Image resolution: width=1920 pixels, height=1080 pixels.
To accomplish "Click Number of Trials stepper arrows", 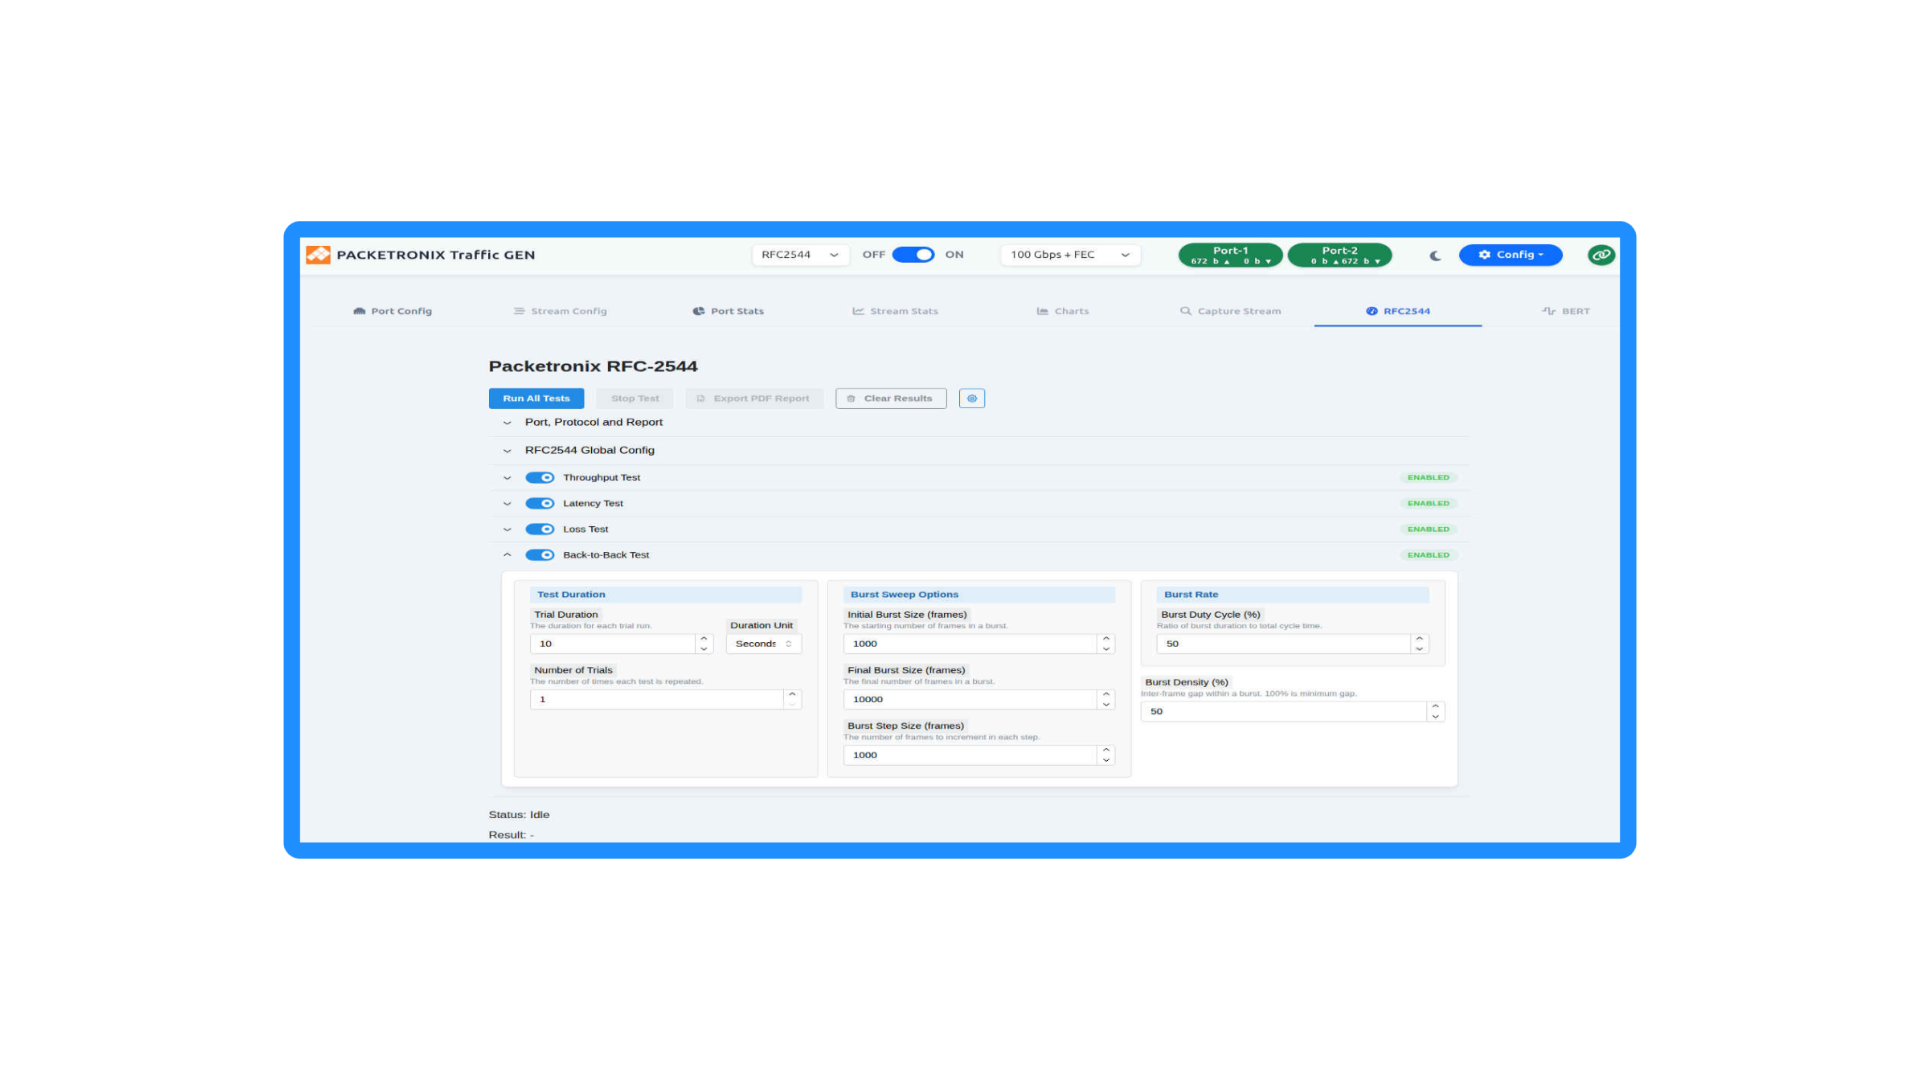I will pyautogui.click(x=792, y=700).
